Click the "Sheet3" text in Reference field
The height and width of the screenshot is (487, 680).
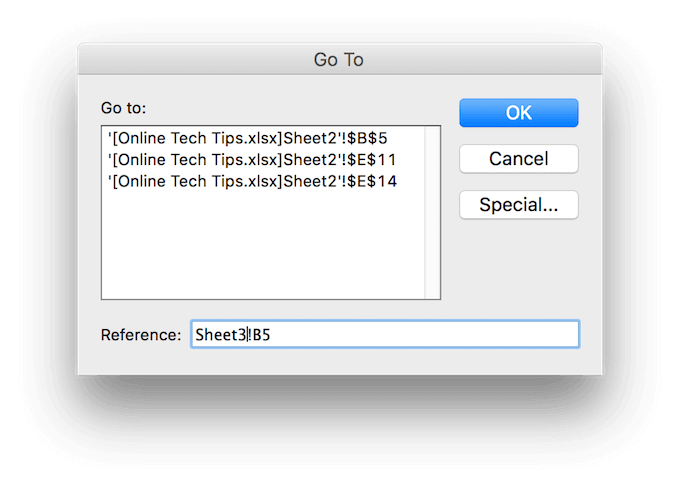pos(220,334)
